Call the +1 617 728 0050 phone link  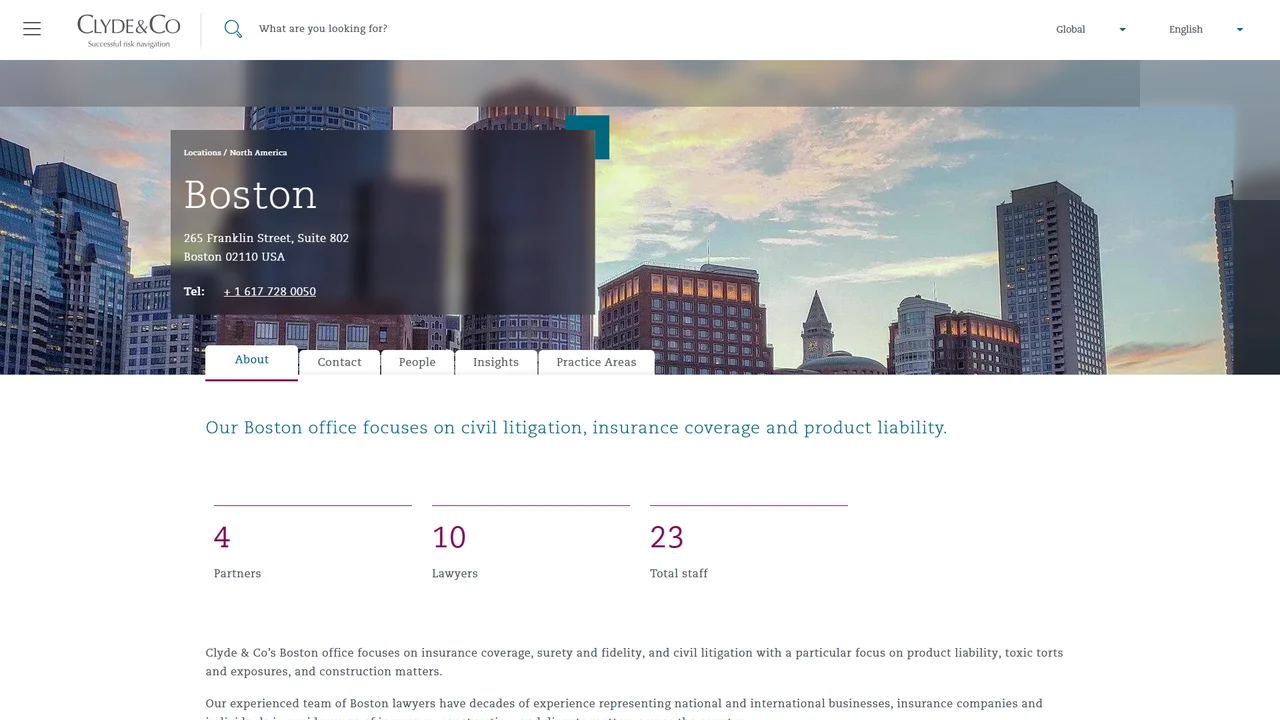click(x=270, y=292)
